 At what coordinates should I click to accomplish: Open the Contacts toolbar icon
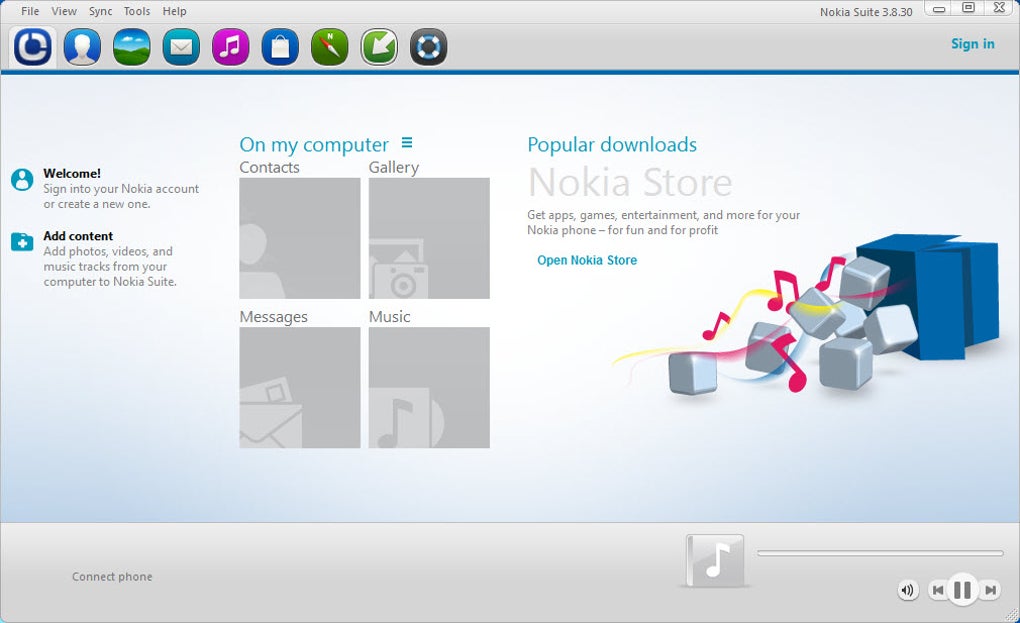pyautogui.click(x=82, y=47)
